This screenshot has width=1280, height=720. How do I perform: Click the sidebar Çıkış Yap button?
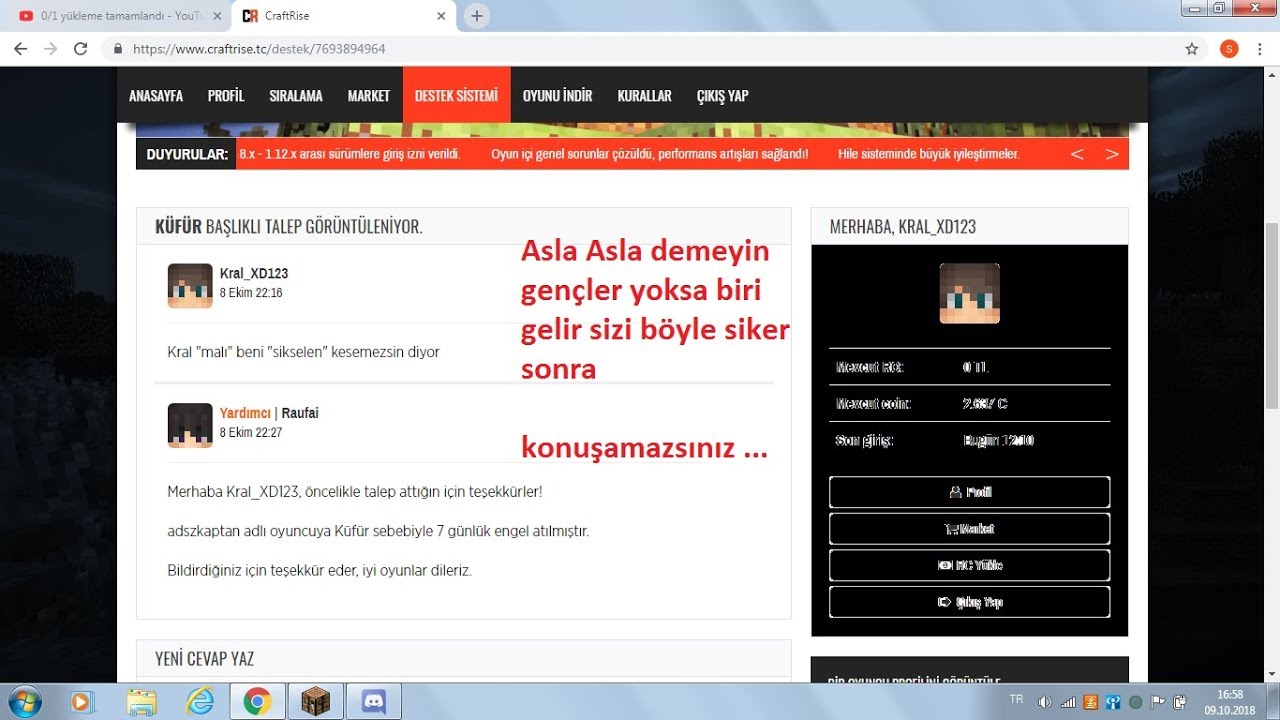pos(969,602)
